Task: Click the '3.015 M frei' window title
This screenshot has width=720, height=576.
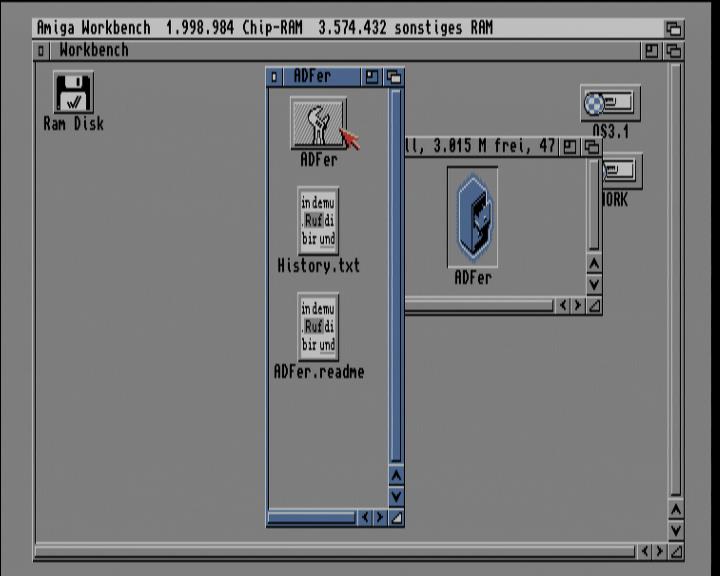Action: [480, 147]
